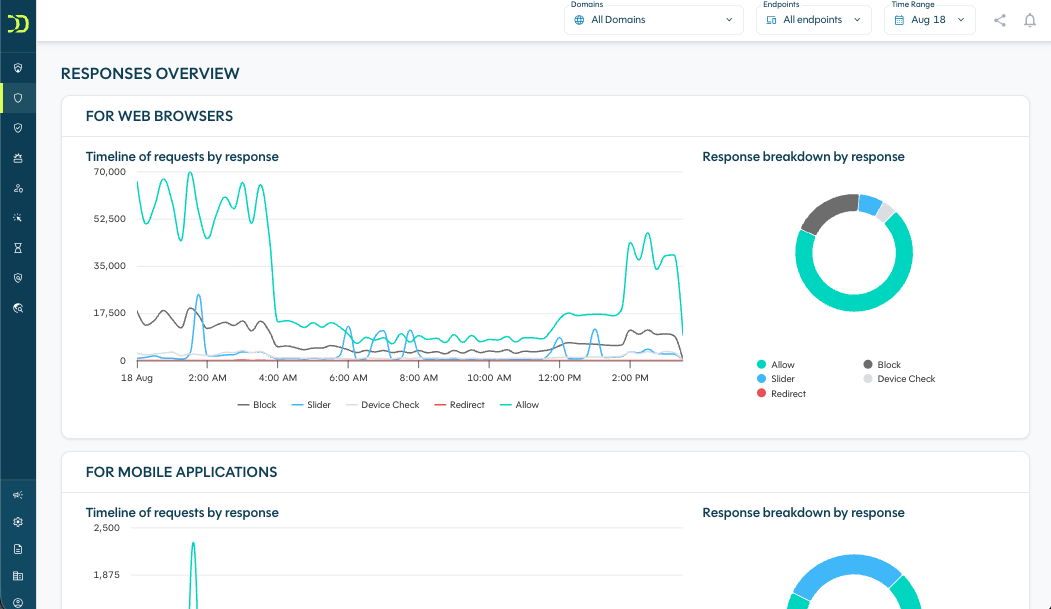Open the Aug 18 time range dropdown
Screen dimensions: 1051x609
point(930,20)
